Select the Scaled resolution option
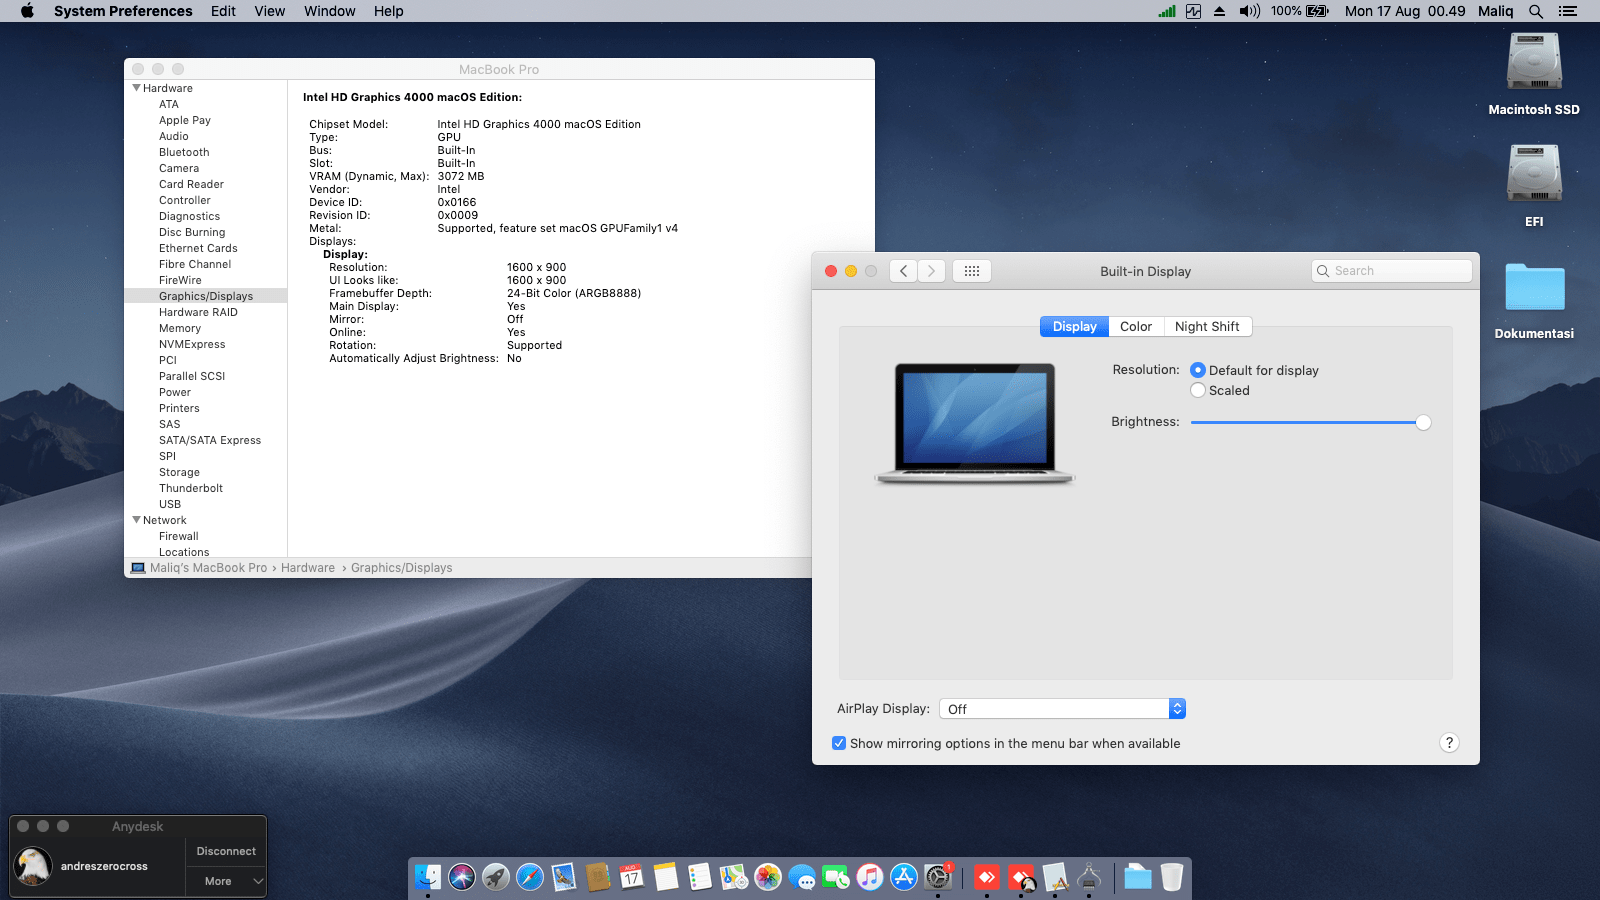 click(1198, 391)
